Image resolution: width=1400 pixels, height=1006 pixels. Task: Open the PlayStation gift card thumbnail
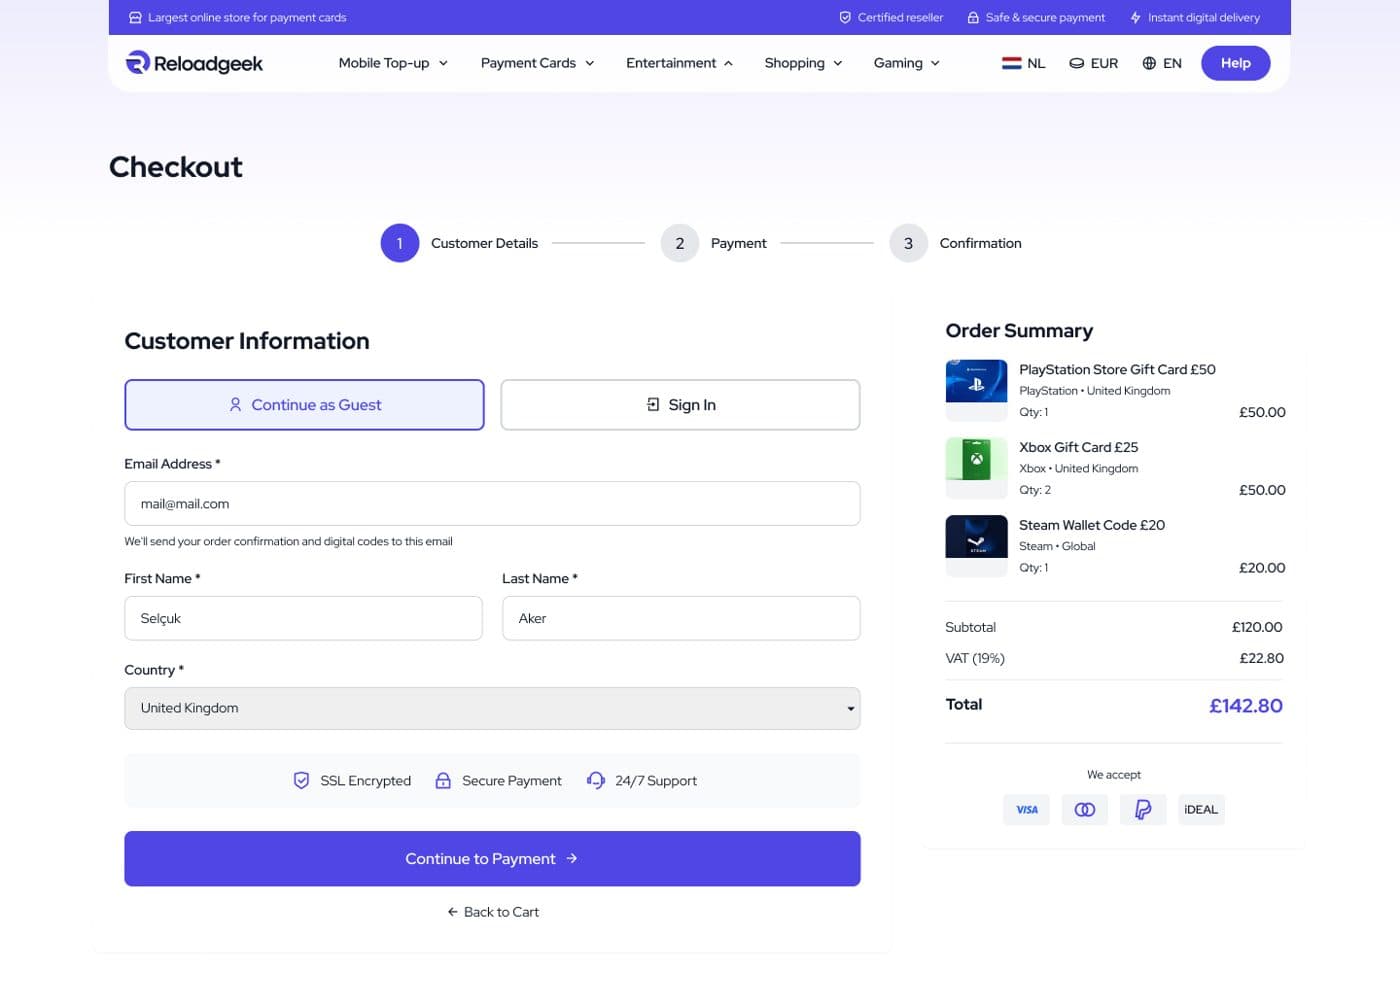click(x=976, y=391)
